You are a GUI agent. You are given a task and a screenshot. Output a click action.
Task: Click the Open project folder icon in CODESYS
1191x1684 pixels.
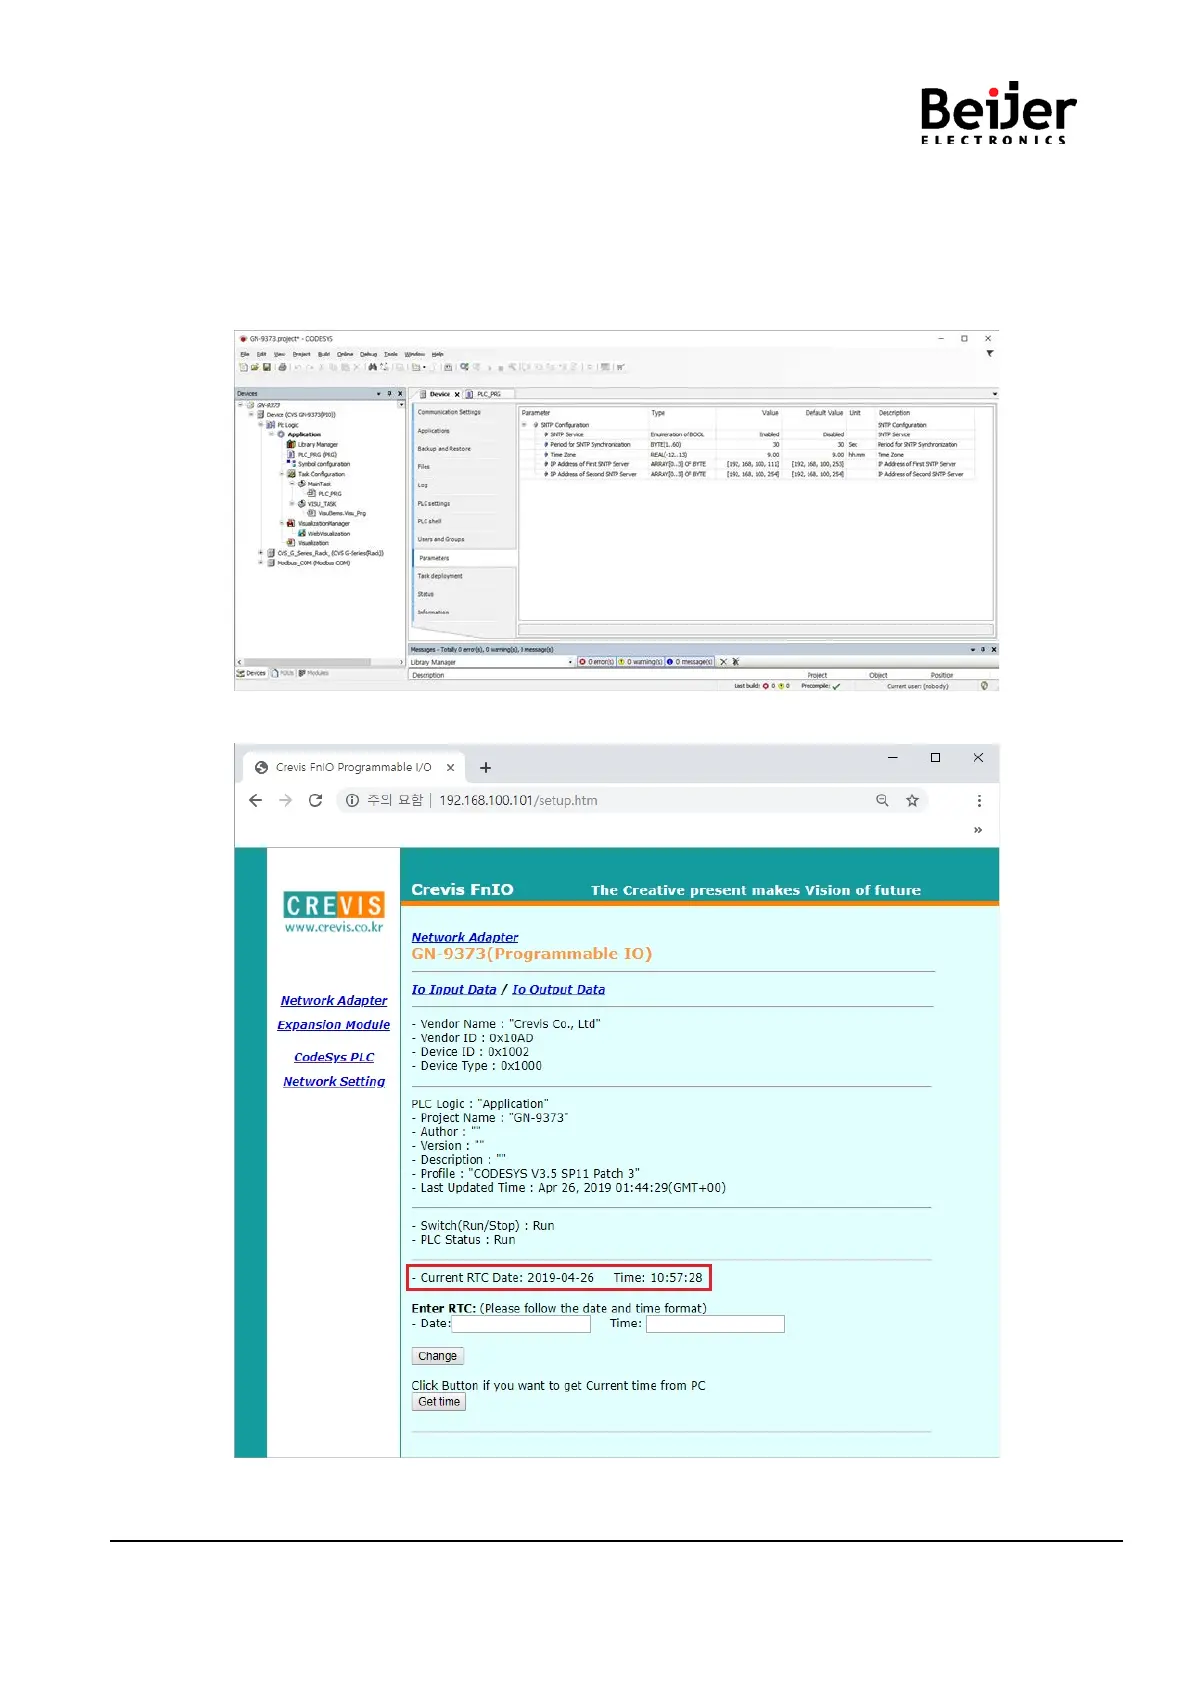point(255,367)
